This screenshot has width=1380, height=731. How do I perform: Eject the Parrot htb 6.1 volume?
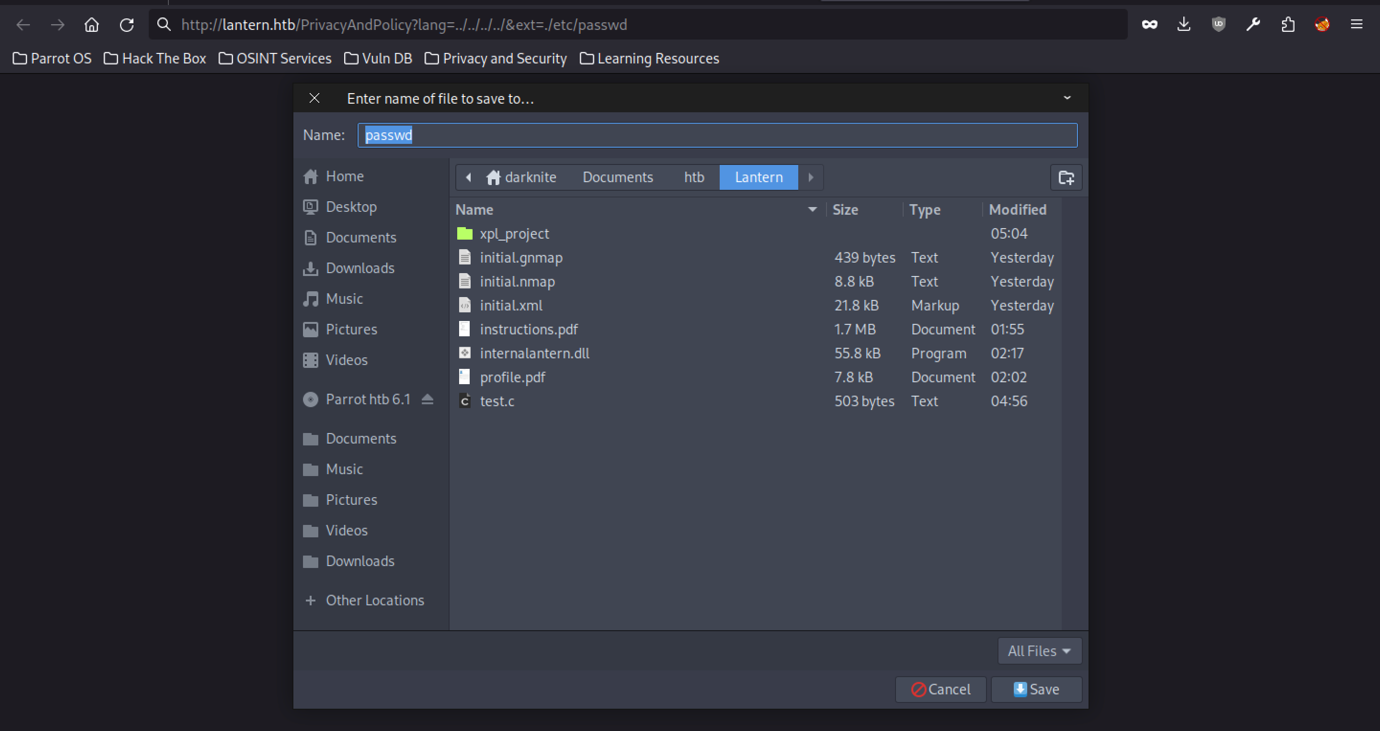coord(428,399)
